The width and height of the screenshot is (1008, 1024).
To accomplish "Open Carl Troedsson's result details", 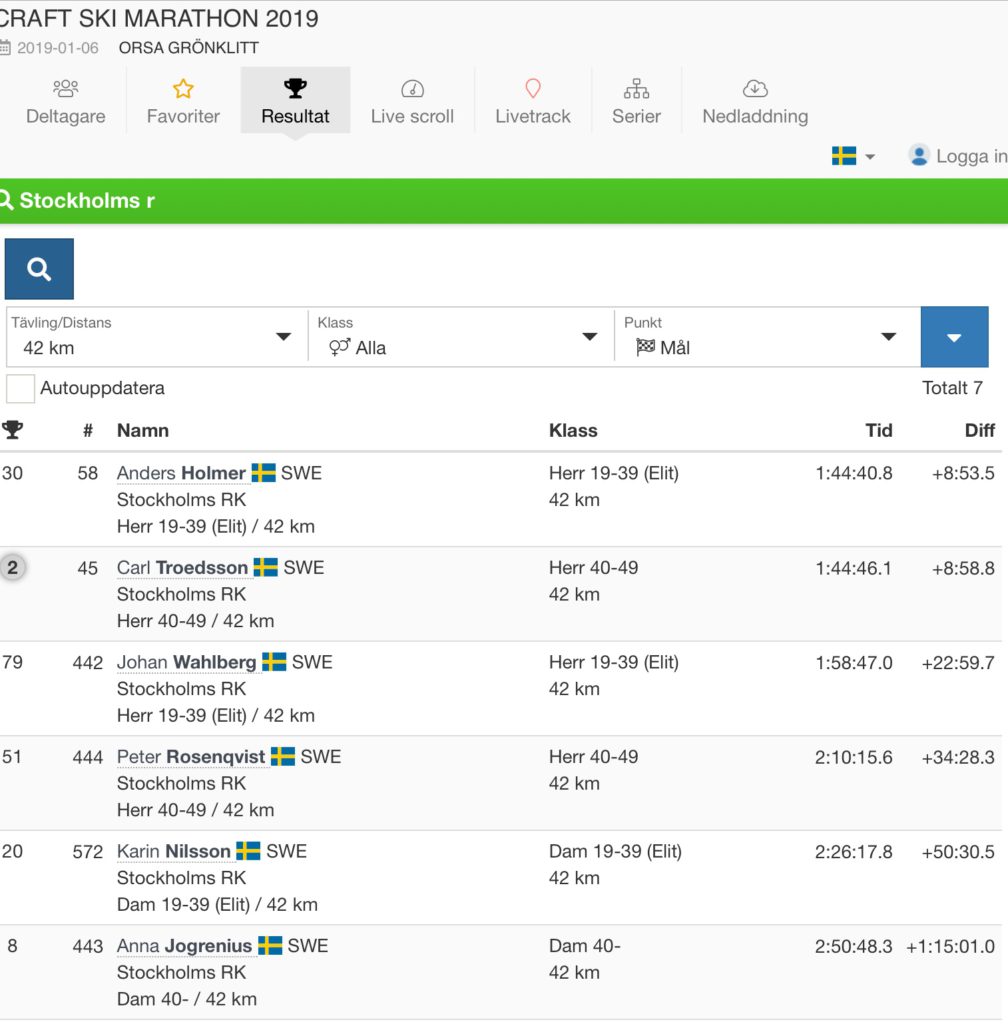I will point(183,568).
